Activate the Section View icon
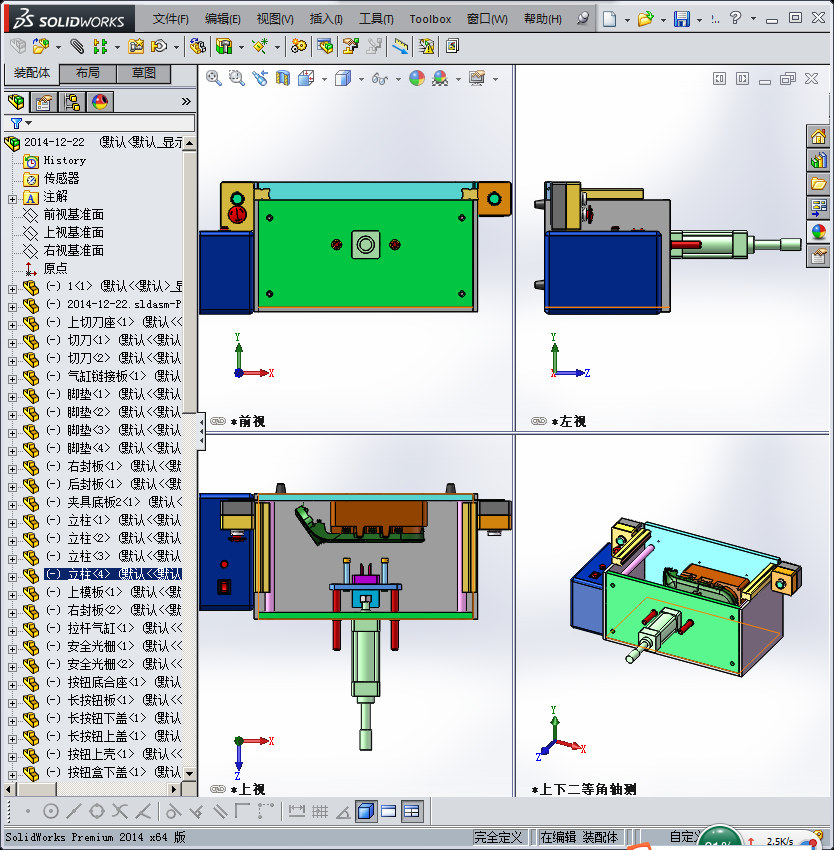This screenshot has width=834, height=850. pyautogui.click(x=283, y=79)
